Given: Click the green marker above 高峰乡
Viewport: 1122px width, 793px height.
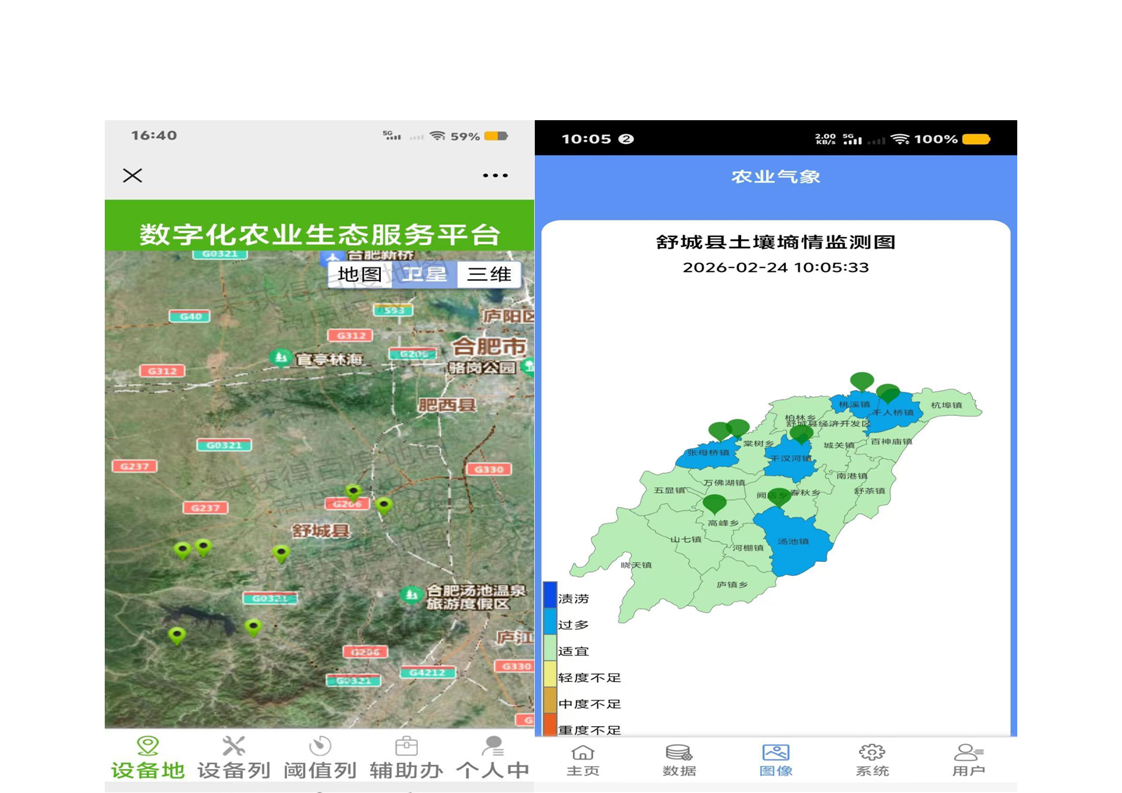Looking at the screenshot, I should coord(714,503).
